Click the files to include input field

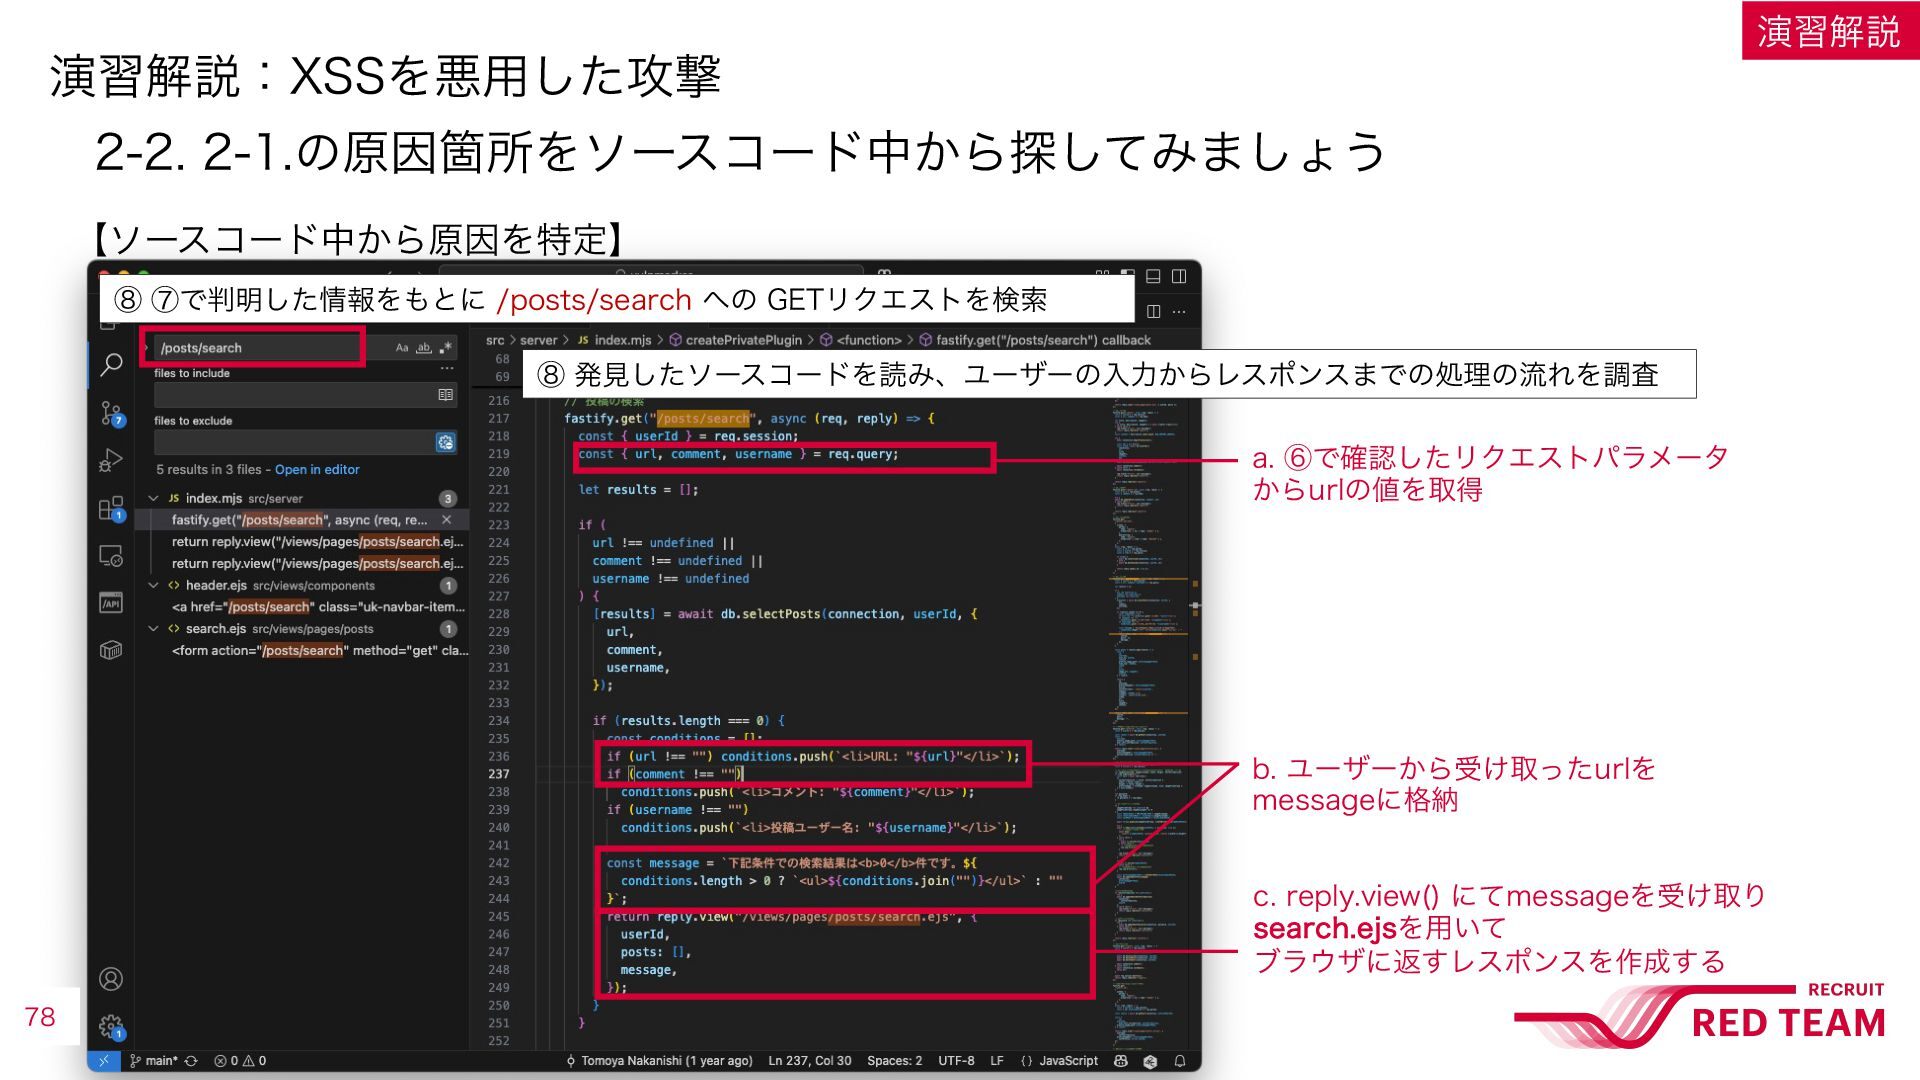click(x=294, y=395)
